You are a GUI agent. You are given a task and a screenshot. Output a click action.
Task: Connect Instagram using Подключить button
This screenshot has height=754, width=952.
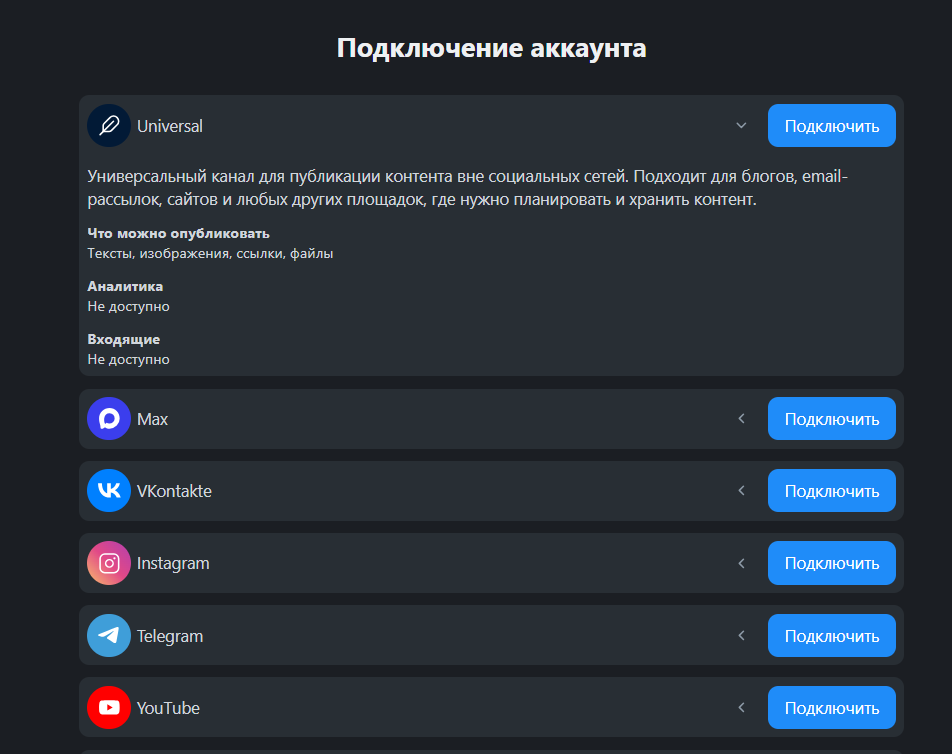pos(831,563)
